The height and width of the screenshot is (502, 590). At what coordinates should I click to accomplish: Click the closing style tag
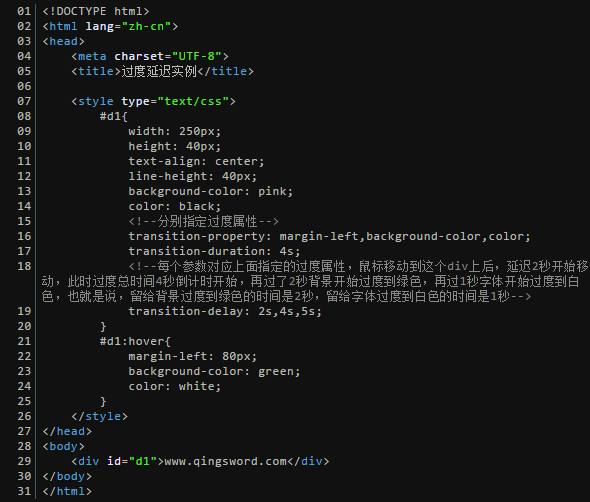point(99,417)
